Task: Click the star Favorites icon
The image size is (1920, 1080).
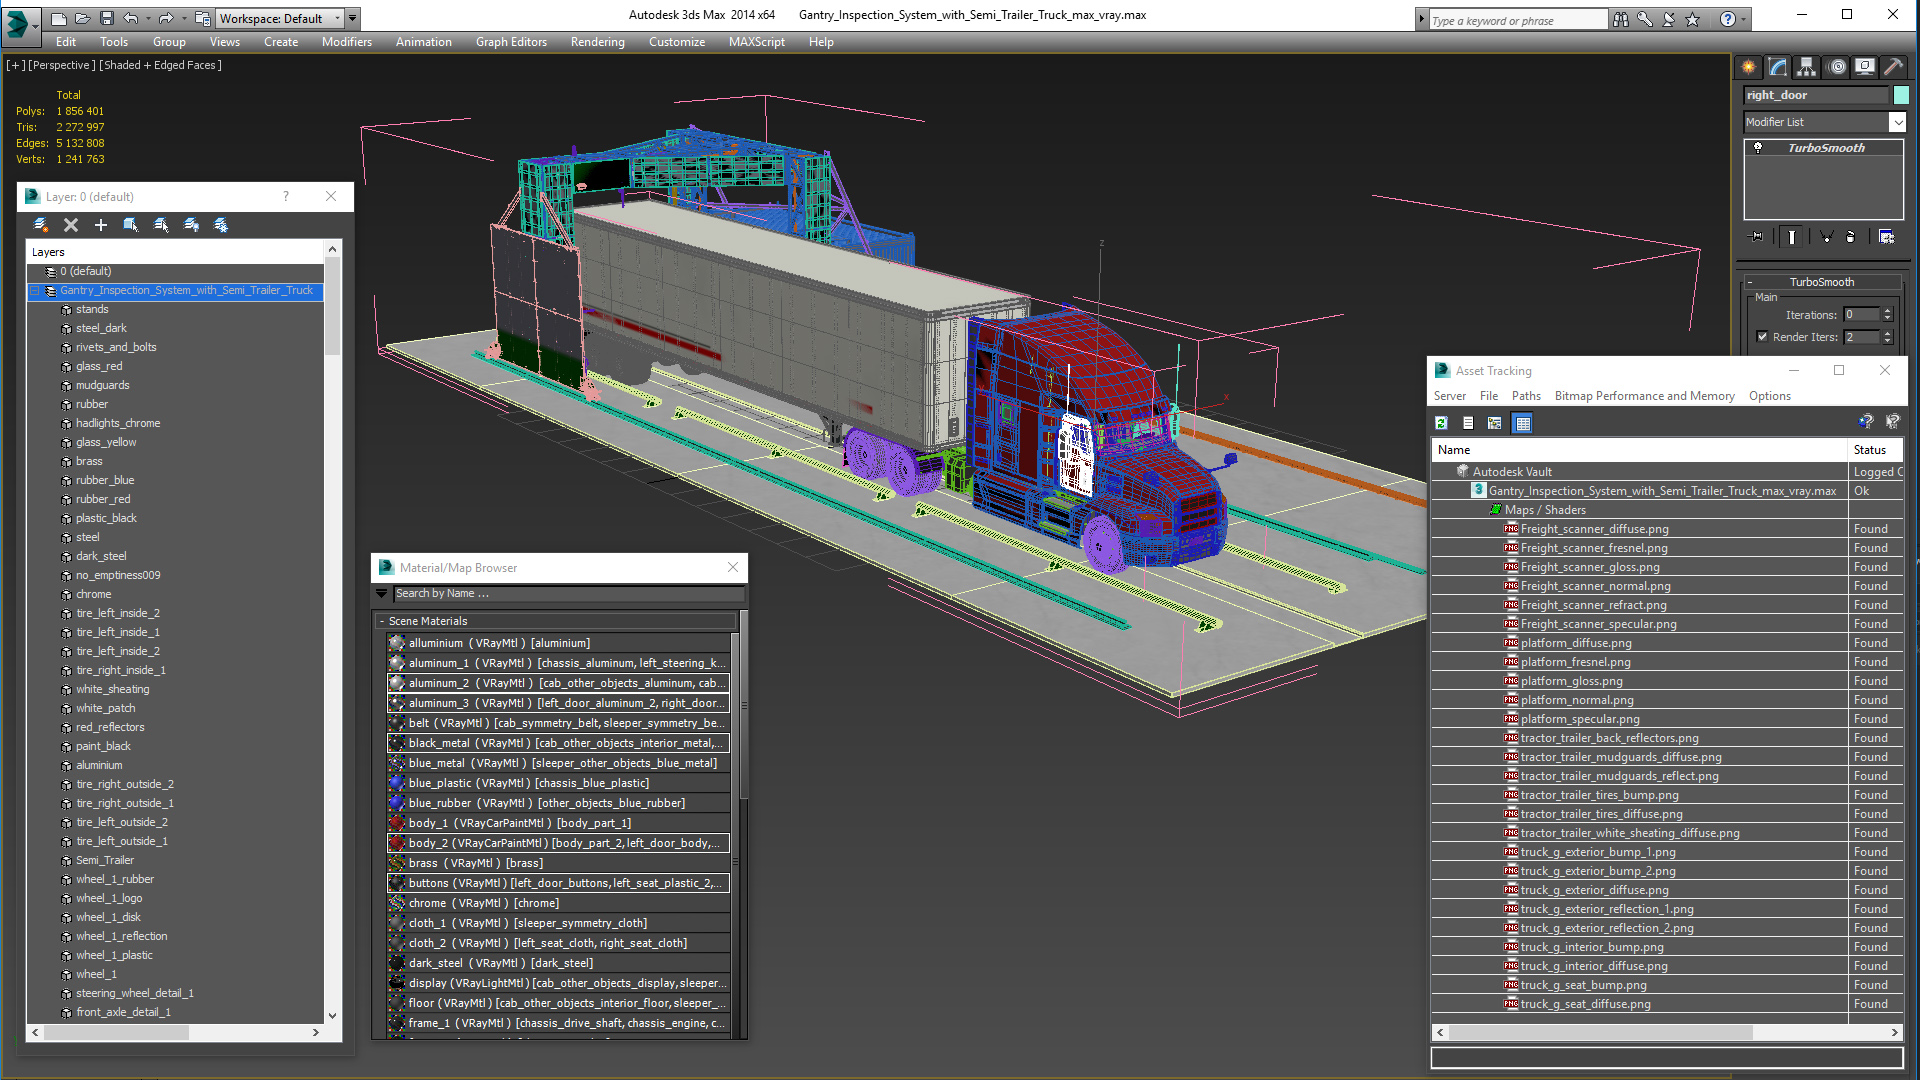Action: tap(1693, 19)
